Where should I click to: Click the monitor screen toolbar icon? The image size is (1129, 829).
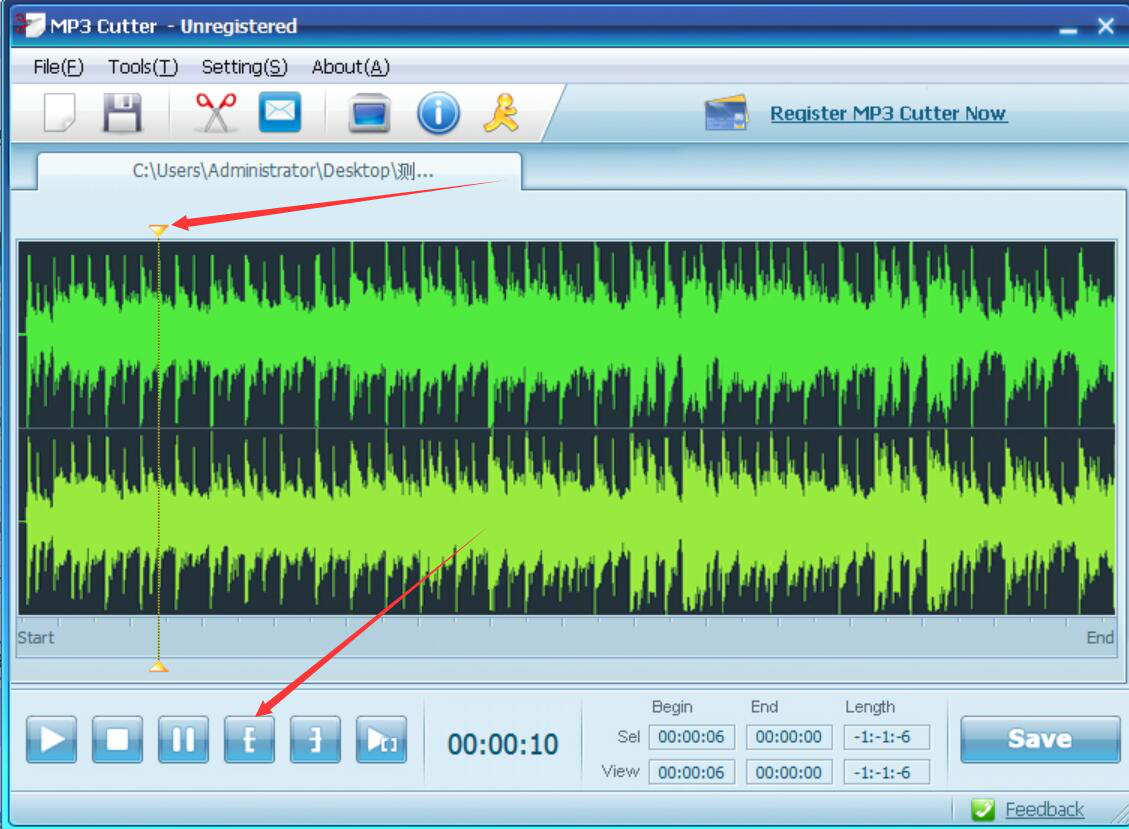pos(369,113)
